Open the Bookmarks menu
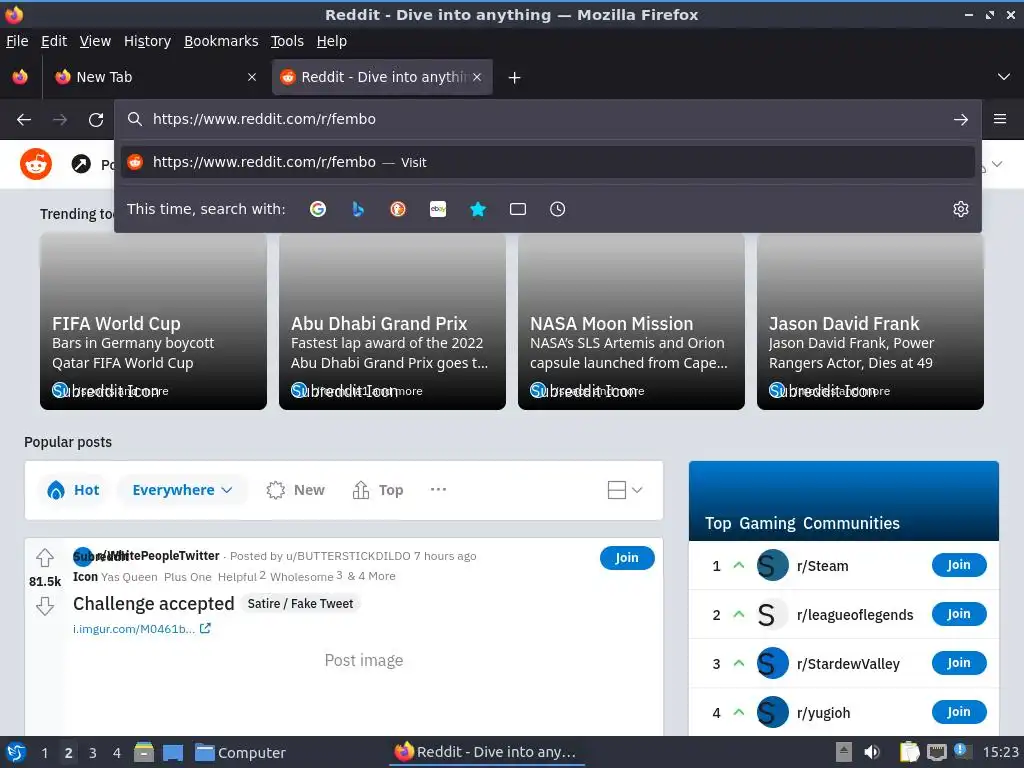 tap(221, 41)
